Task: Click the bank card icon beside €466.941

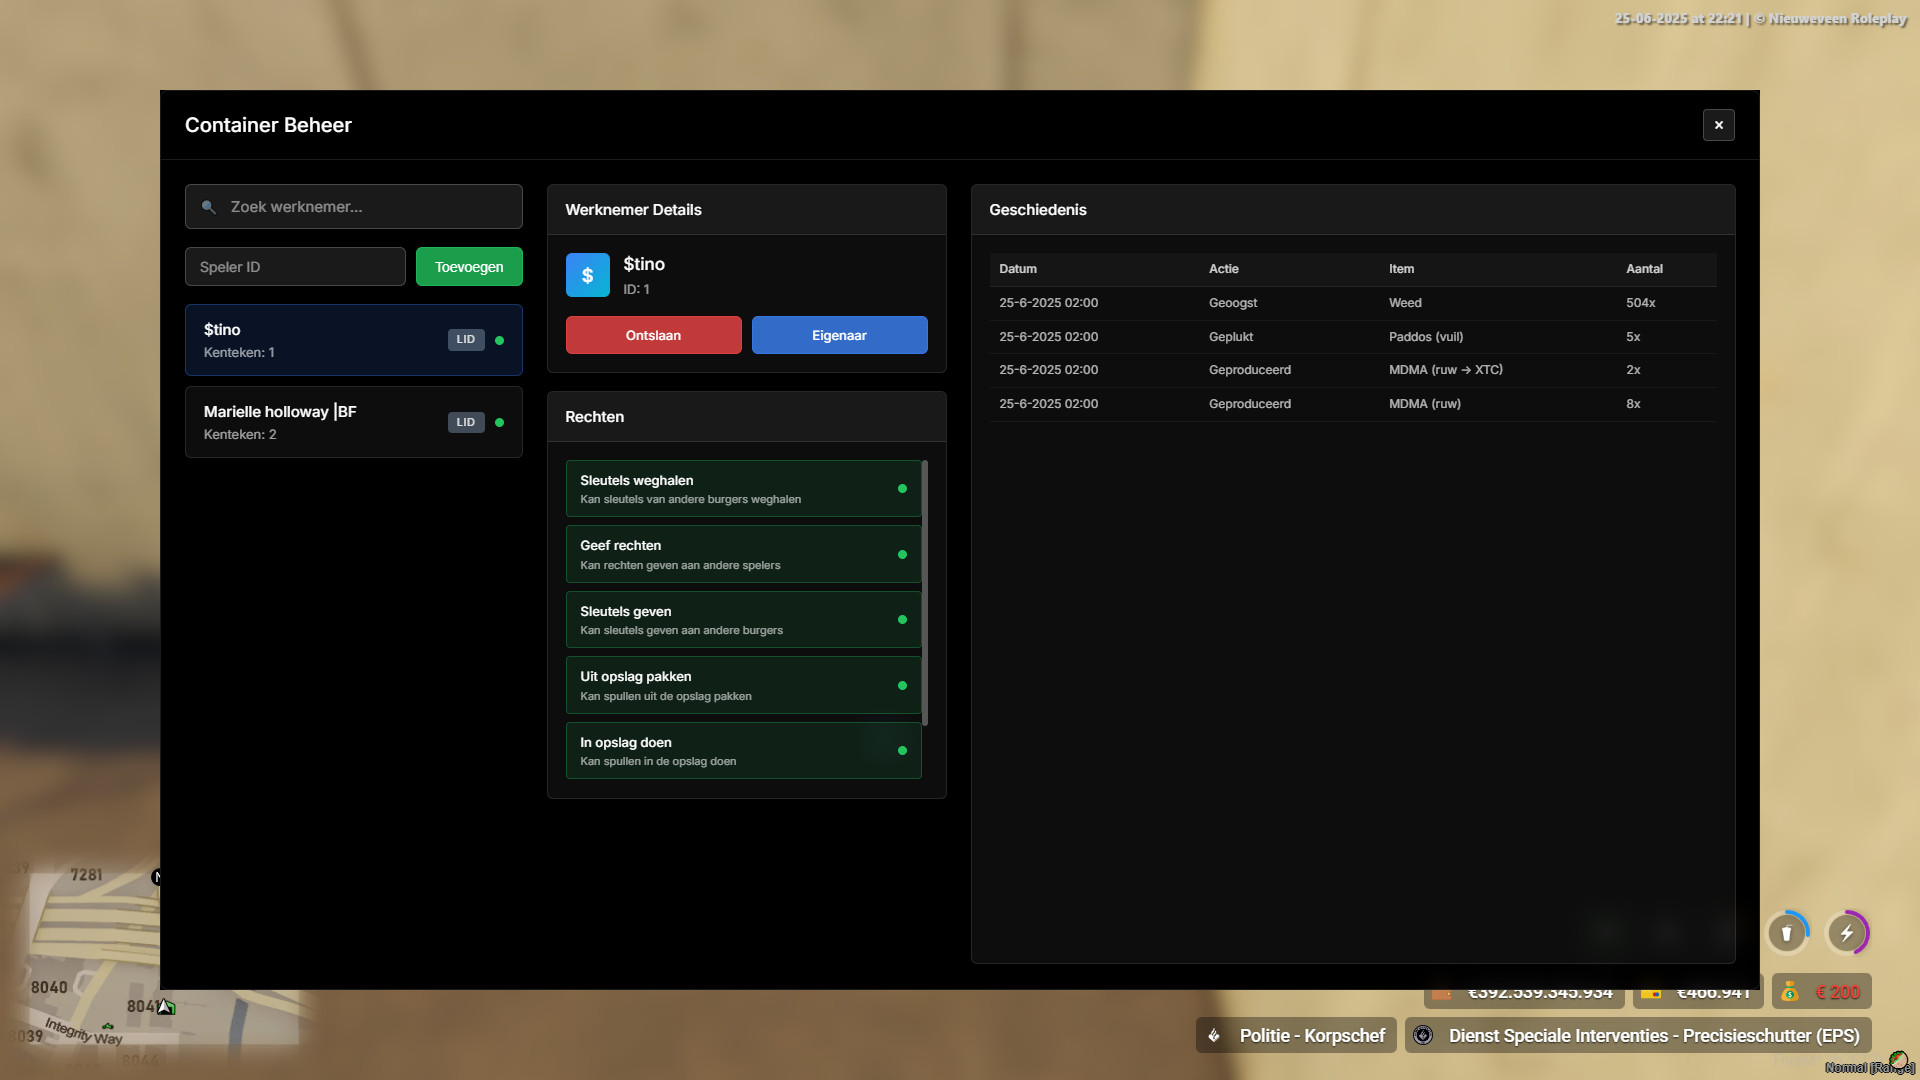Action: click(1651, 993)
